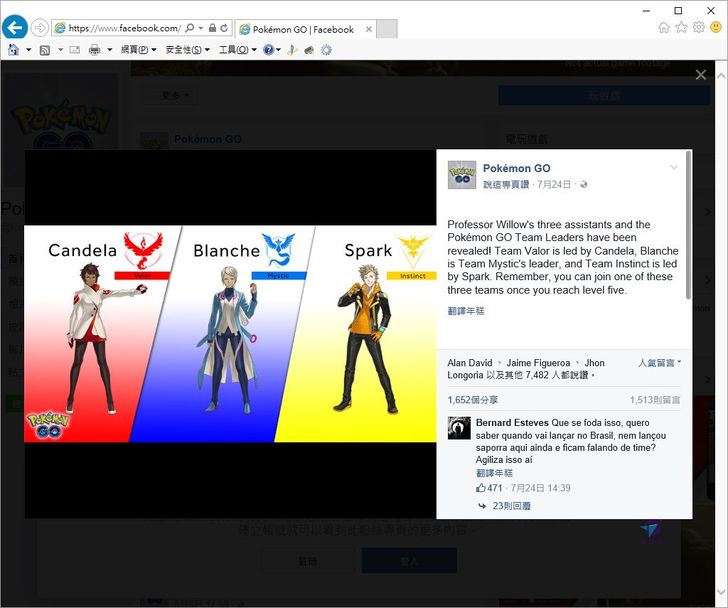The width and height of the screenshot is (728, 608).
Task: Close the photo viewer overlay with X
Action: (701, 75)
